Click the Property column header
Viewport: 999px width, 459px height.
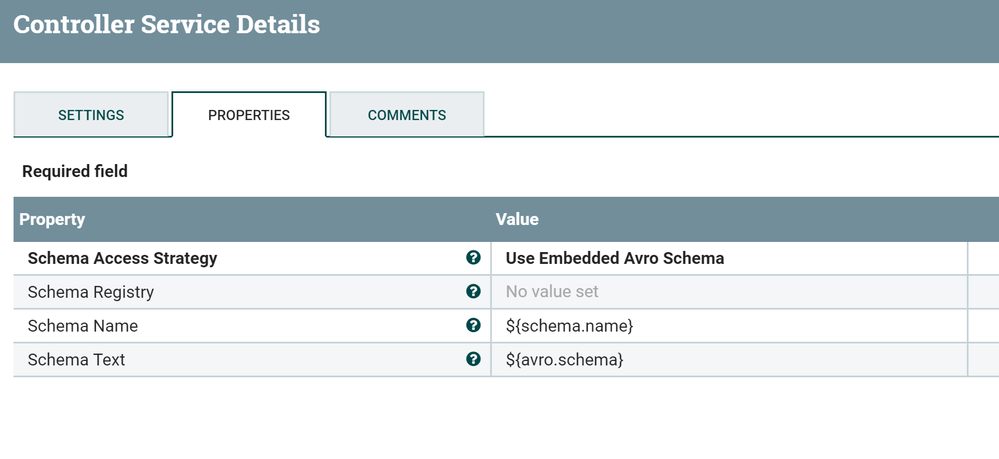52,219
